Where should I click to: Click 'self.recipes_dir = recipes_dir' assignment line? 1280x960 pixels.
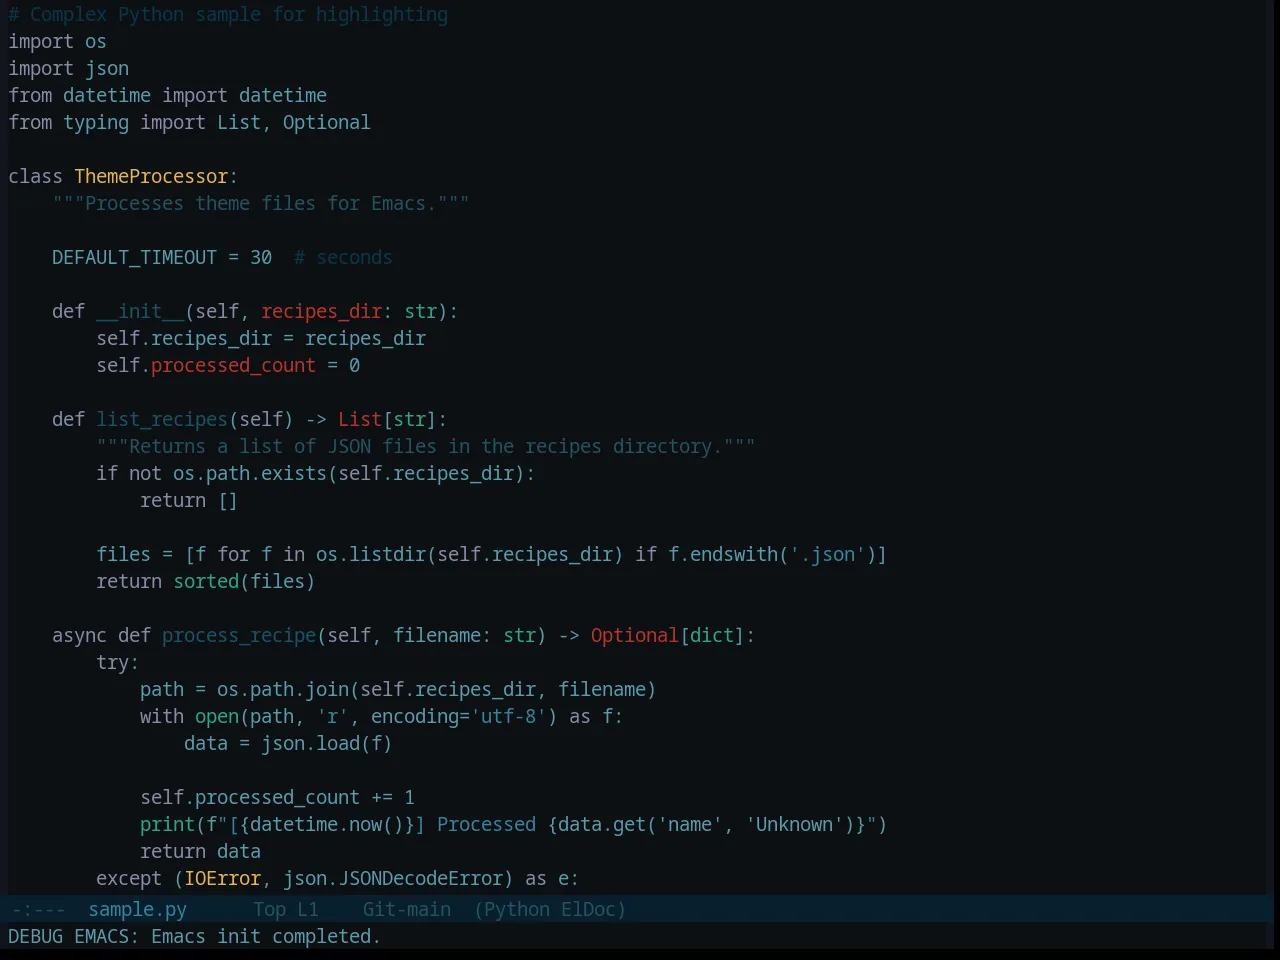click(x=261, y=338)
